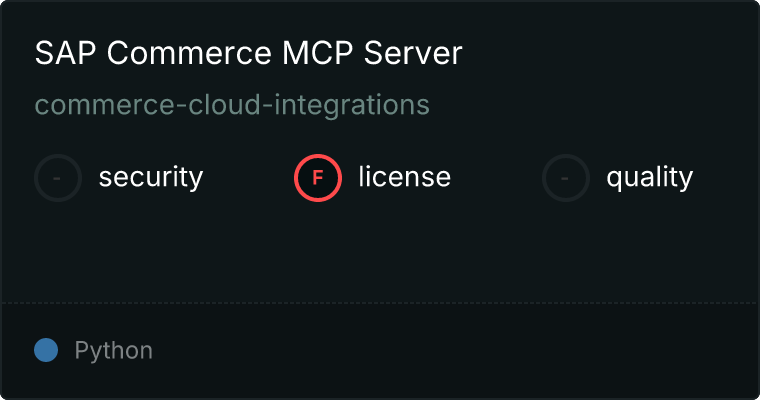
Task: Select the license label text
Action: pos(404,178)
